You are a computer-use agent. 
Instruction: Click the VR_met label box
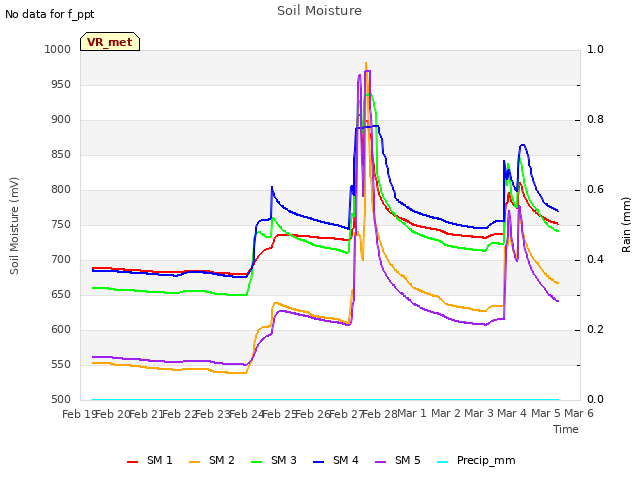(110, 42)
